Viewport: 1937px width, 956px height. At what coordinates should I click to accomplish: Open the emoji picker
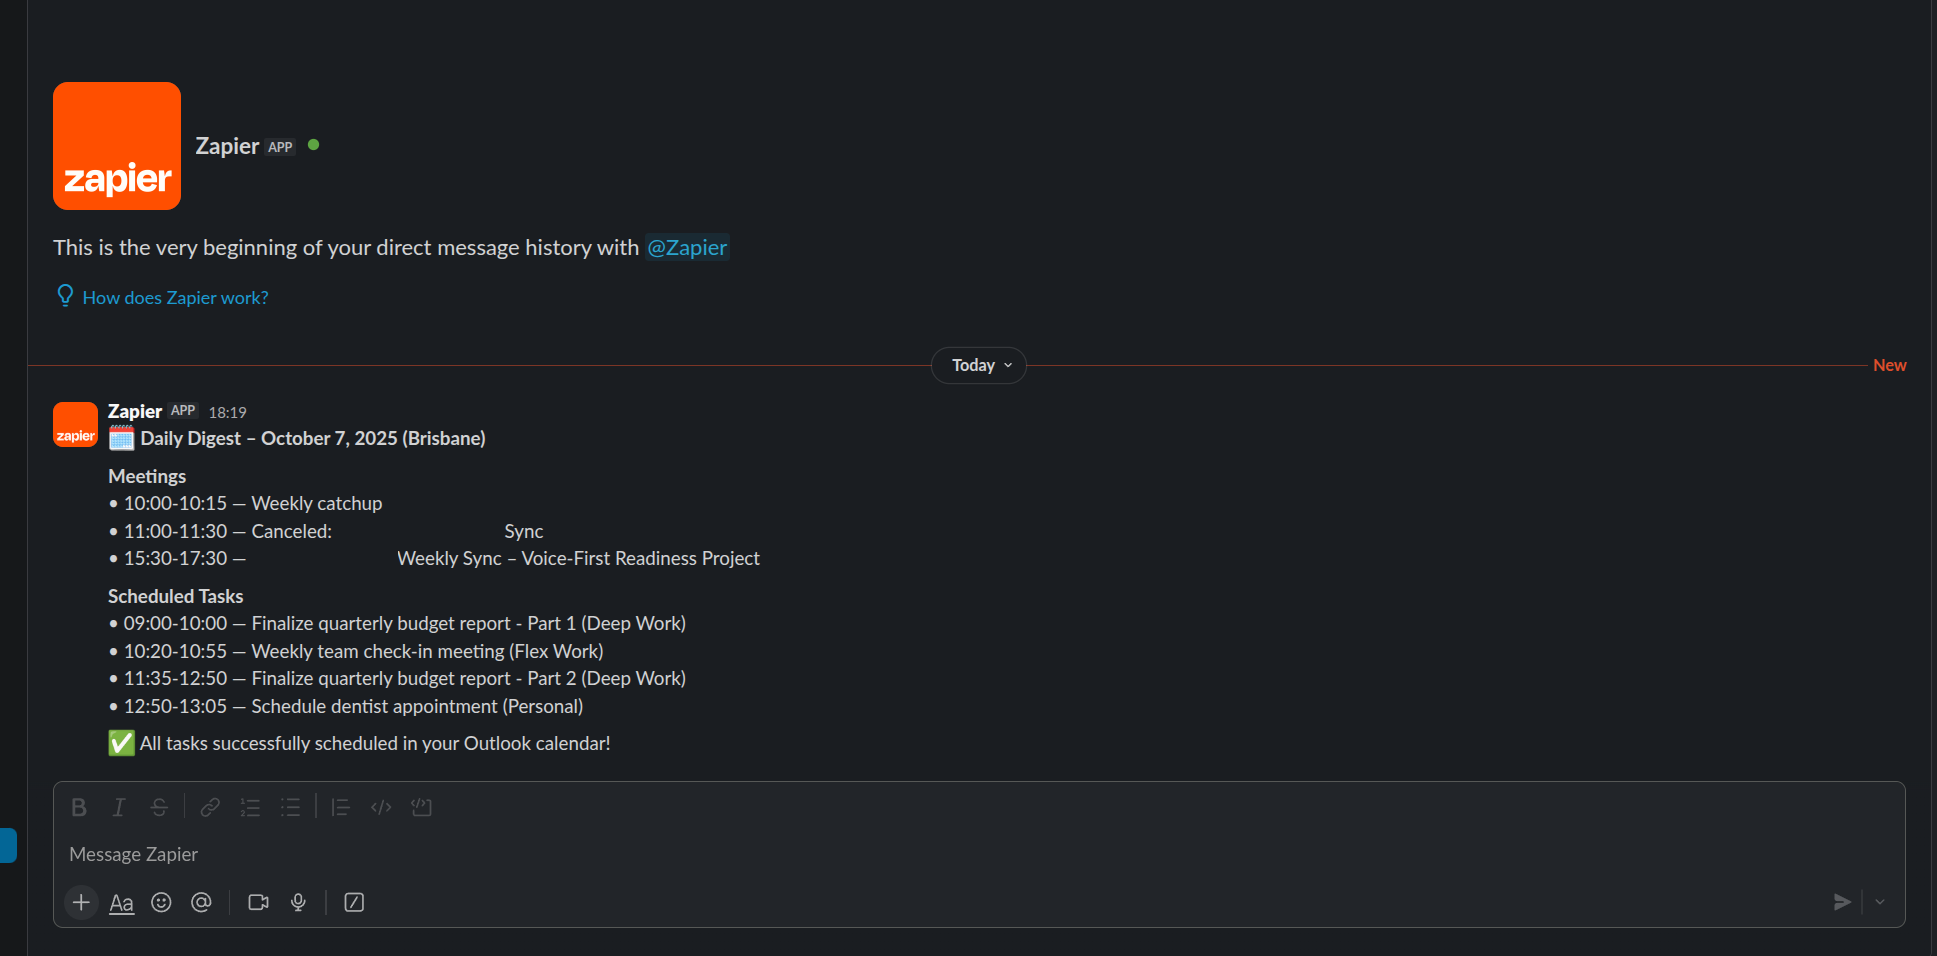(x=161, y=902)
